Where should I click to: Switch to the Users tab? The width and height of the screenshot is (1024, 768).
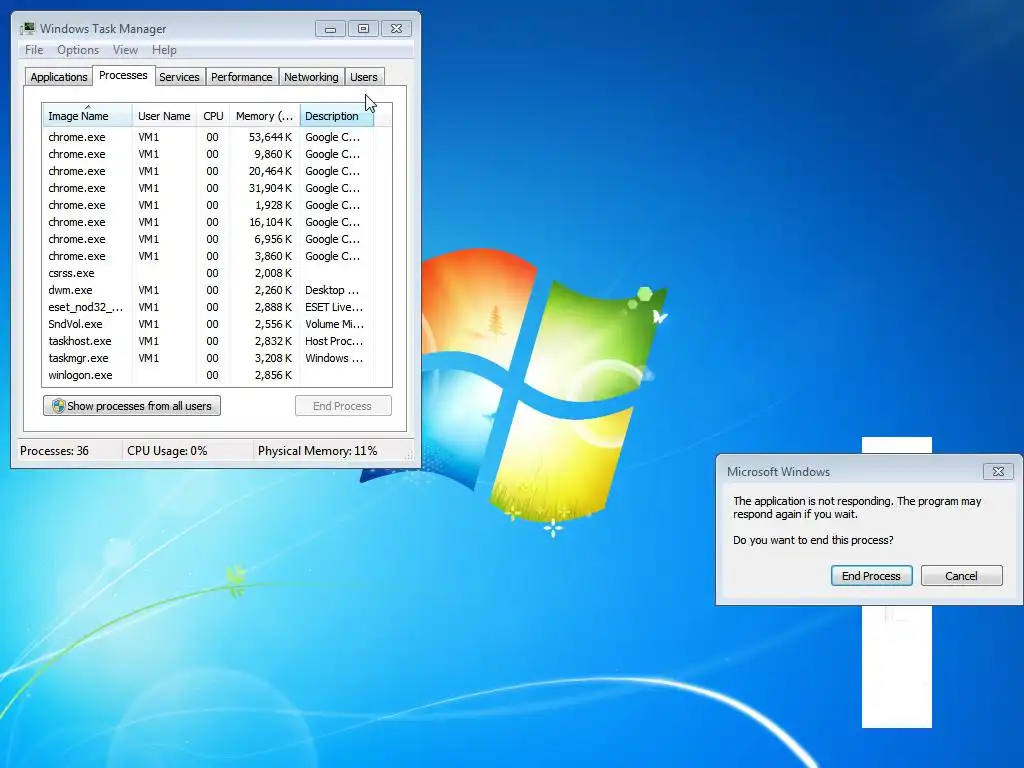364,77
